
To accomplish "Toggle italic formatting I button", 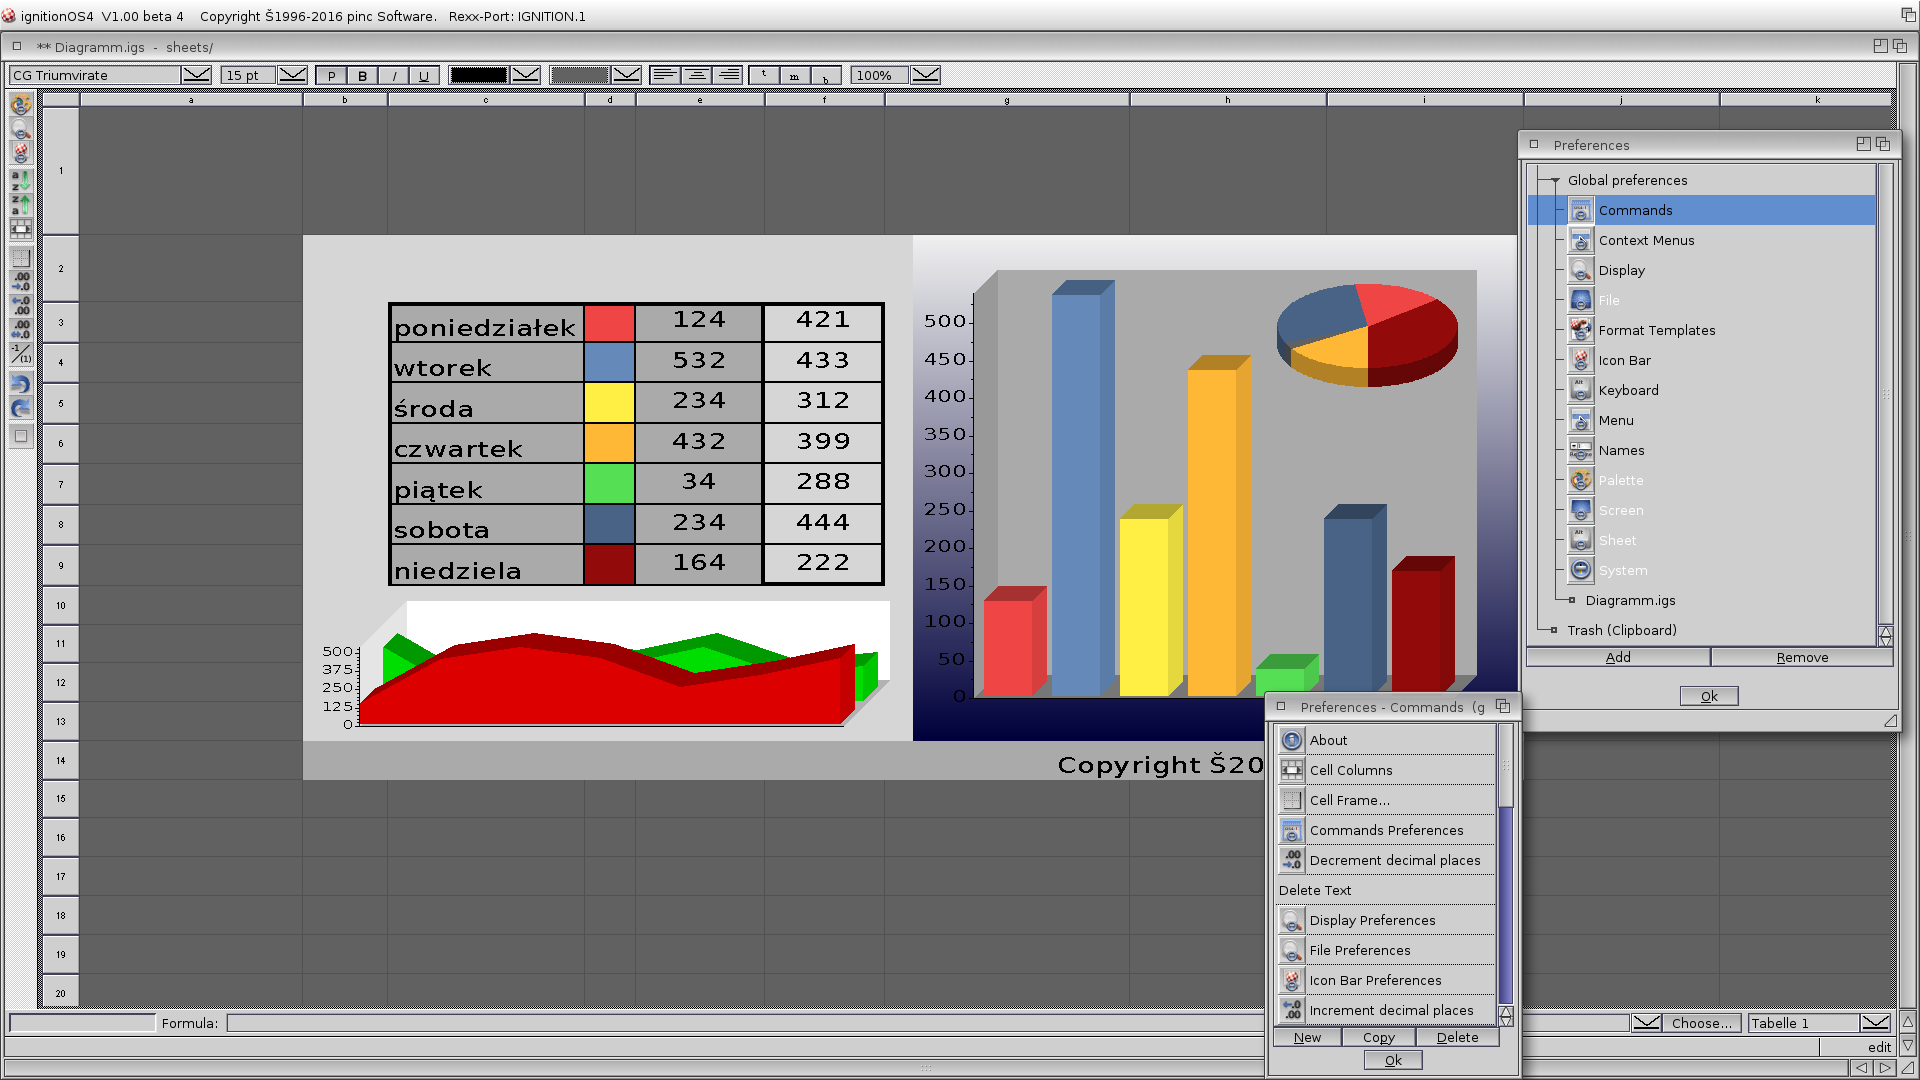I will [x=394, y=75].
